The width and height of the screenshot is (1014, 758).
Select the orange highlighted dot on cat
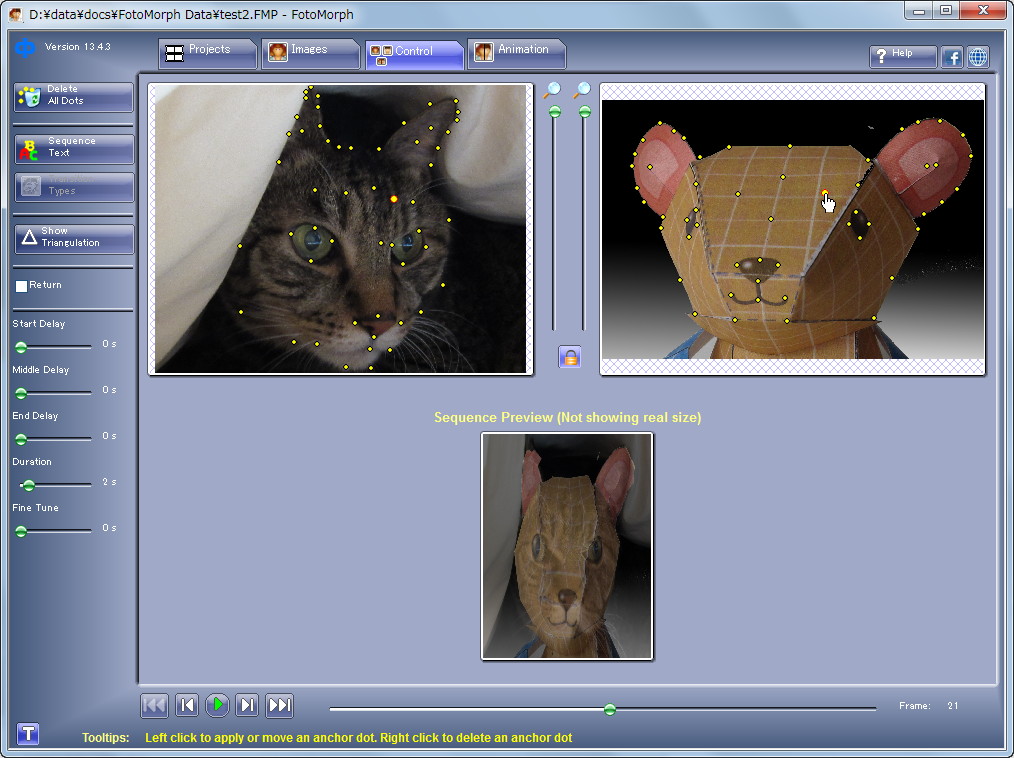click(x=393, y=199)
